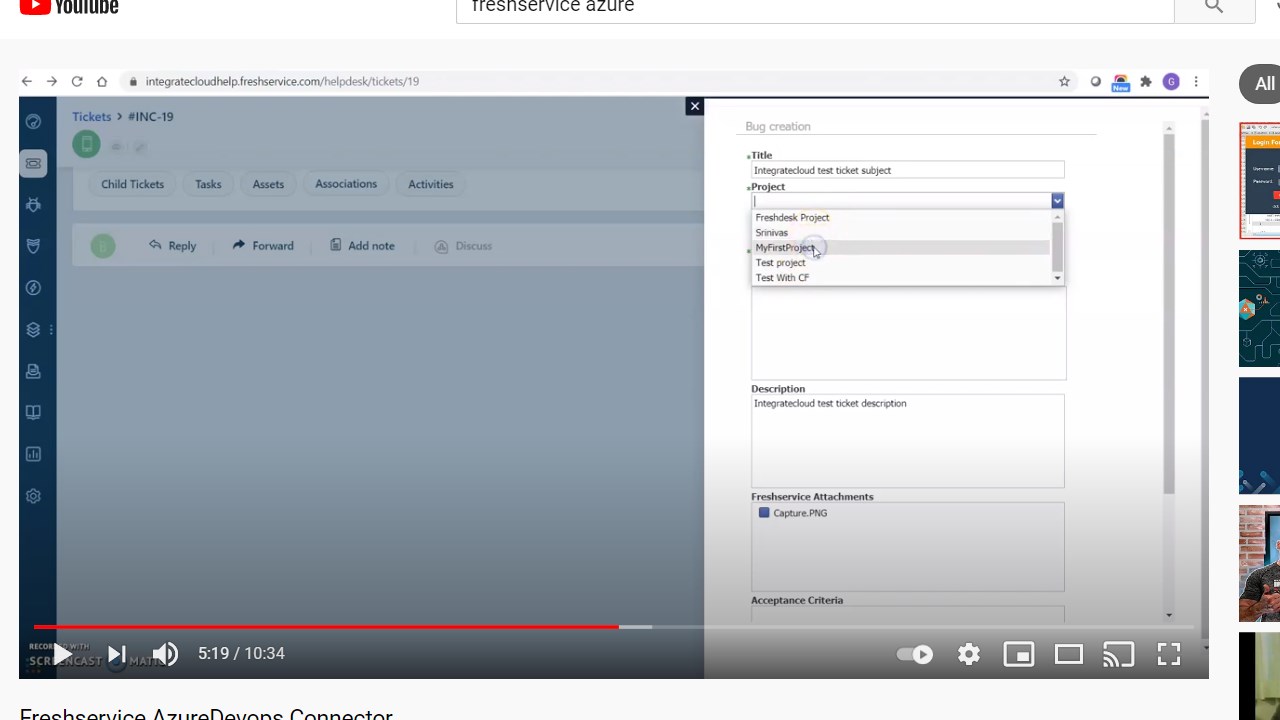Edit the Title input field
The image size is (1280, 720).
[908, 170]
